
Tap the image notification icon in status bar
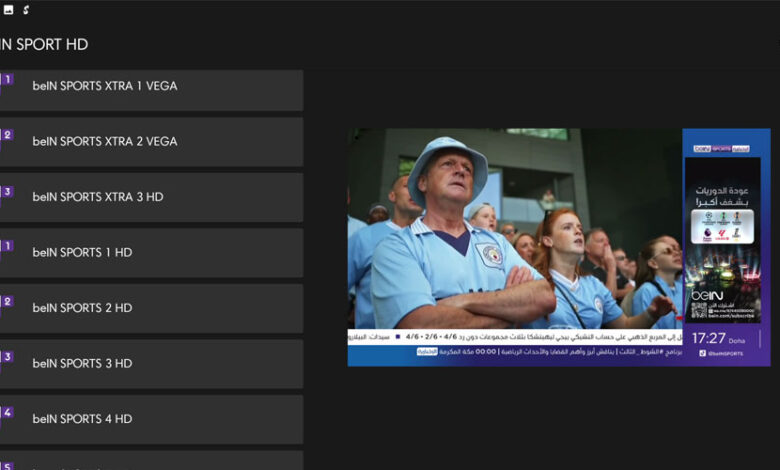pos(9,10)
